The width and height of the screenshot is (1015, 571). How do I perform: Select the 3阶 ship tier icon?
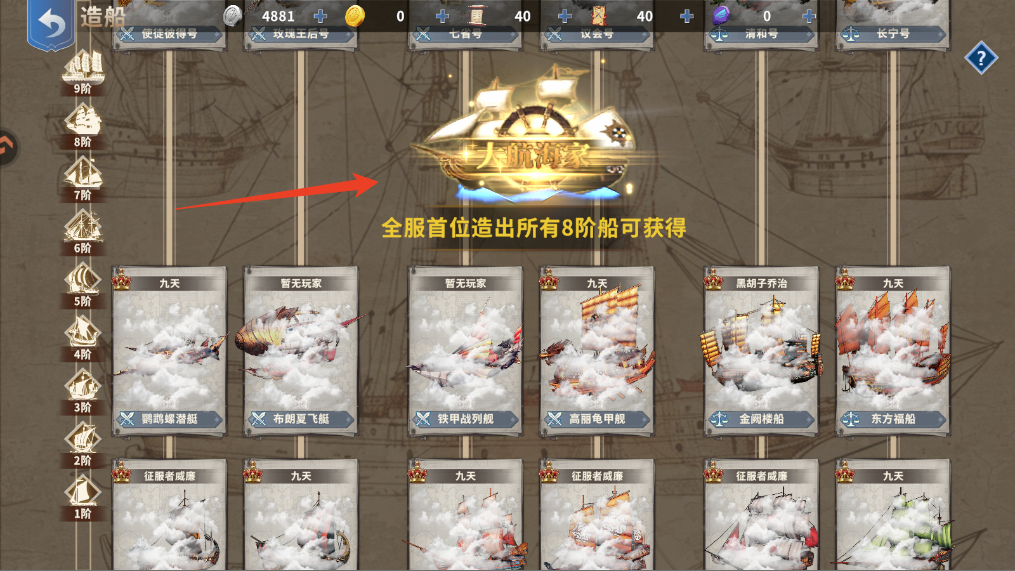83,391
